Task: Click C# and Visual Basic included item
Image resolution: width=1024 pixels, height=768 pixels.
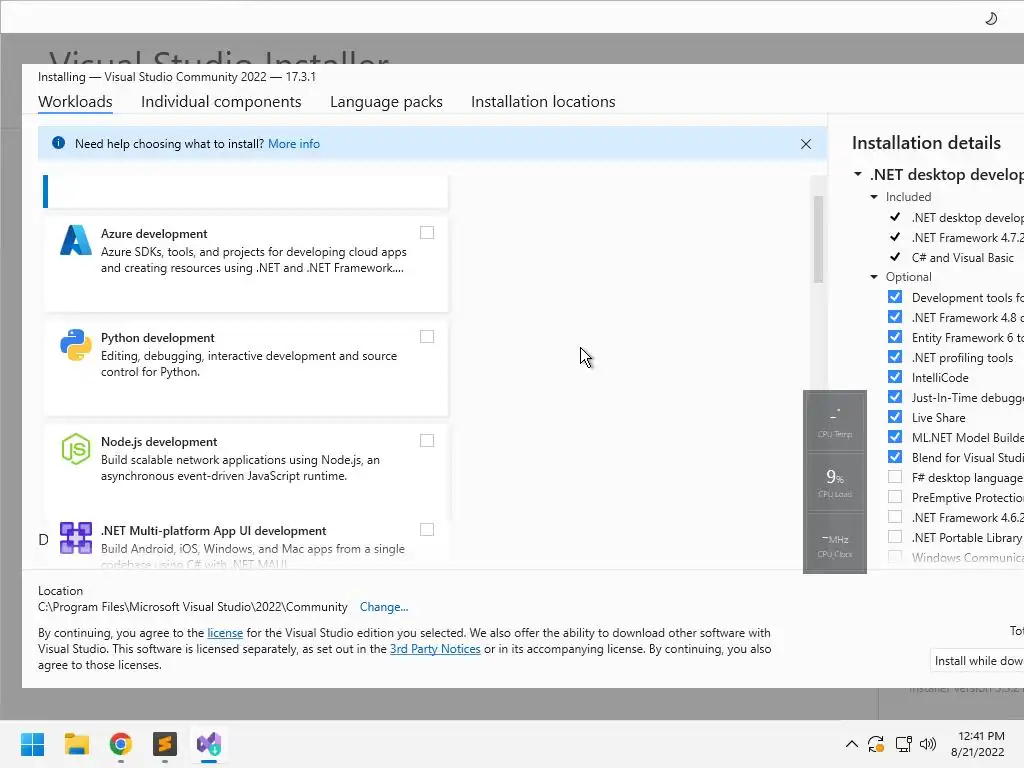Action: pos(963,258)
